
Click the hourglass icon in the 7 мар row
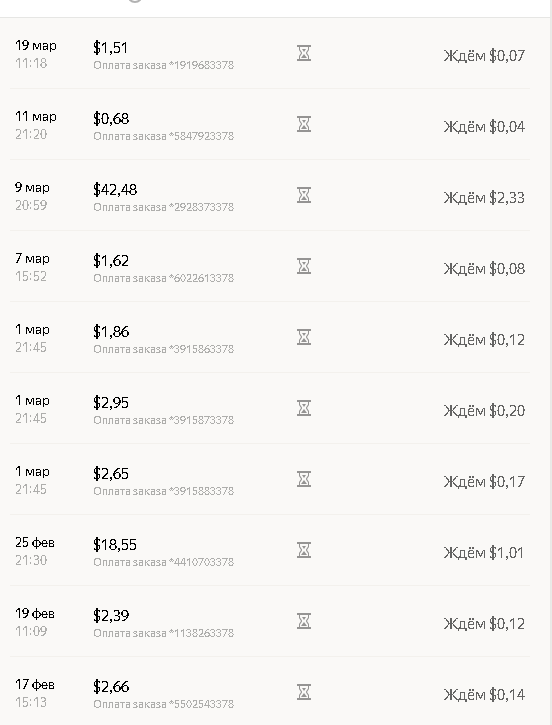(304, 266)
